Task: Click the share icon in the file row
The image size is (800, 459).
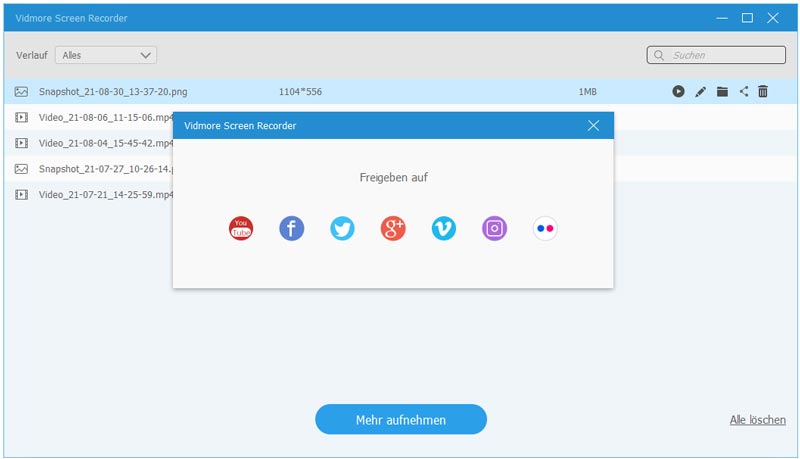Action: [x=744, y=92]
